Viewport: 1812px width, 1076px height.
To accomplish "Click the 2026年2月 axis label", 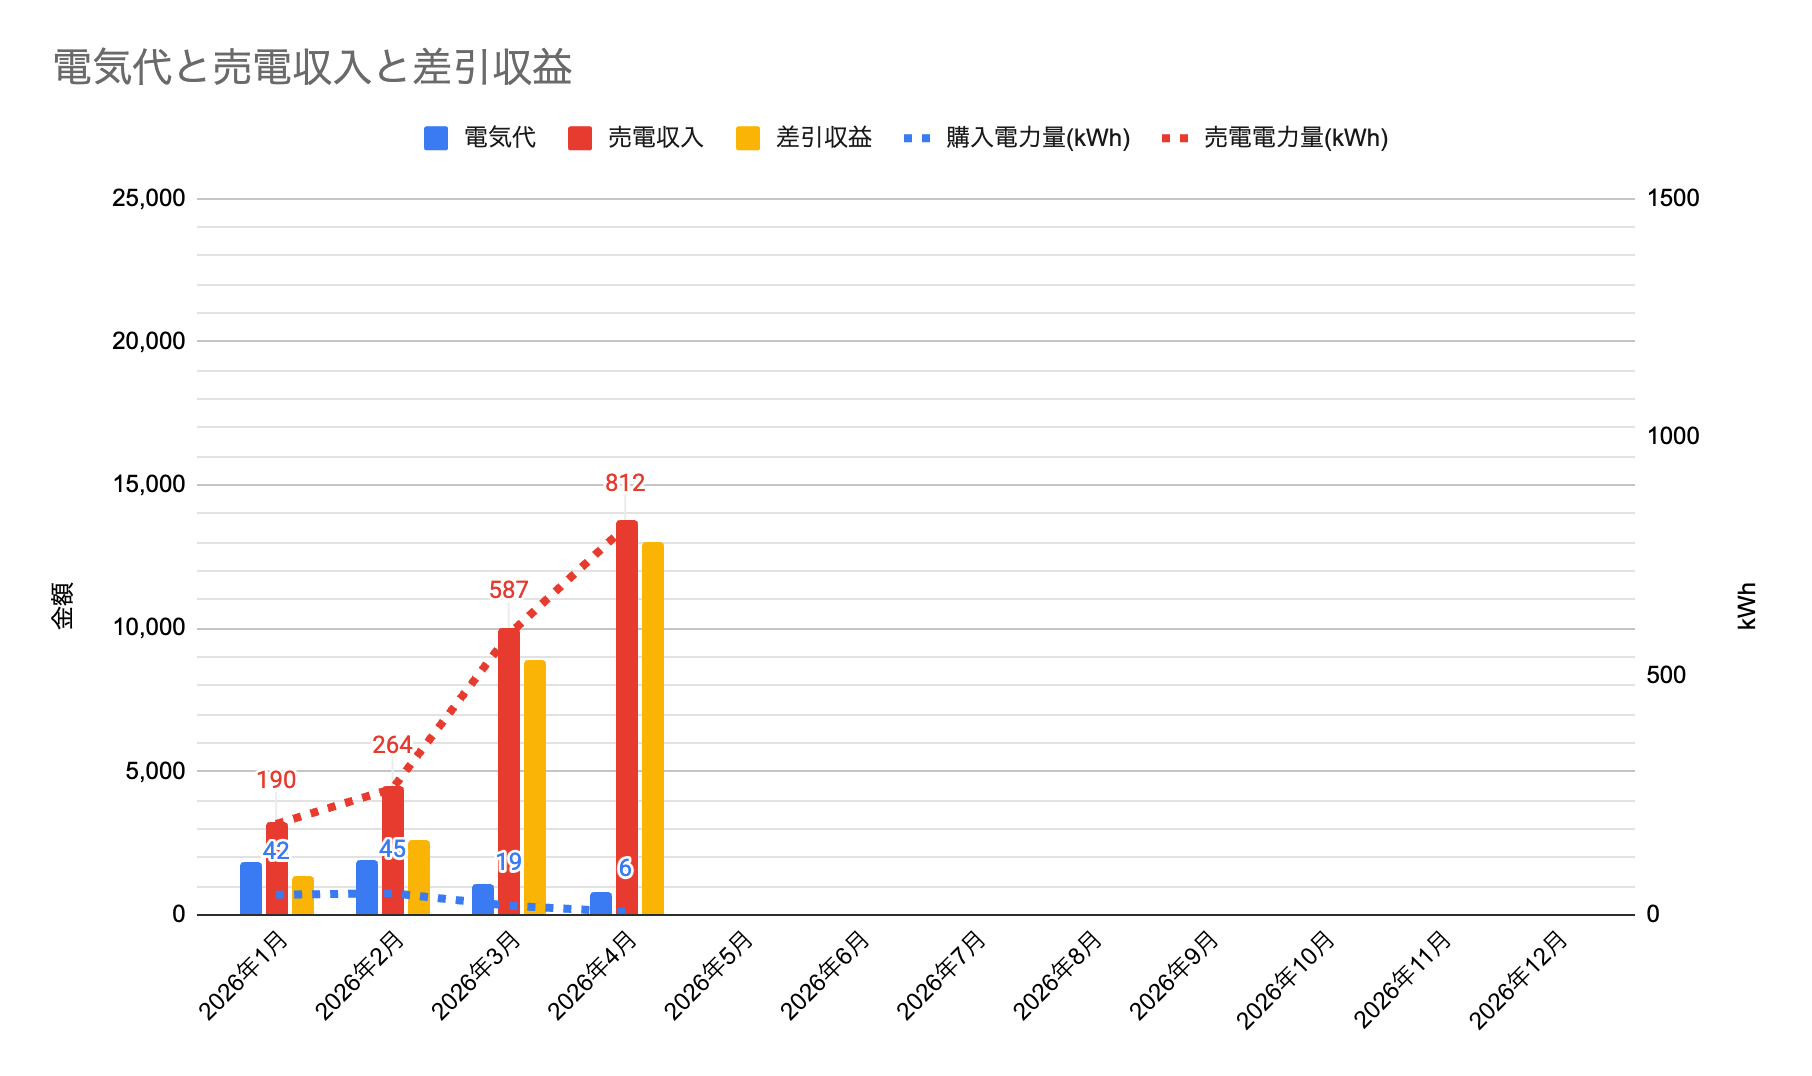I will click(361, 975).
